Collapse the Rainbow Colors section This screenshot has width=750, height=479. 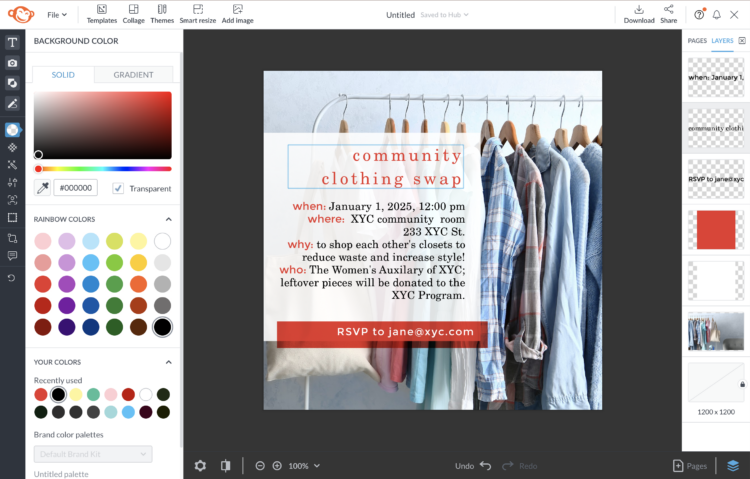168,219
